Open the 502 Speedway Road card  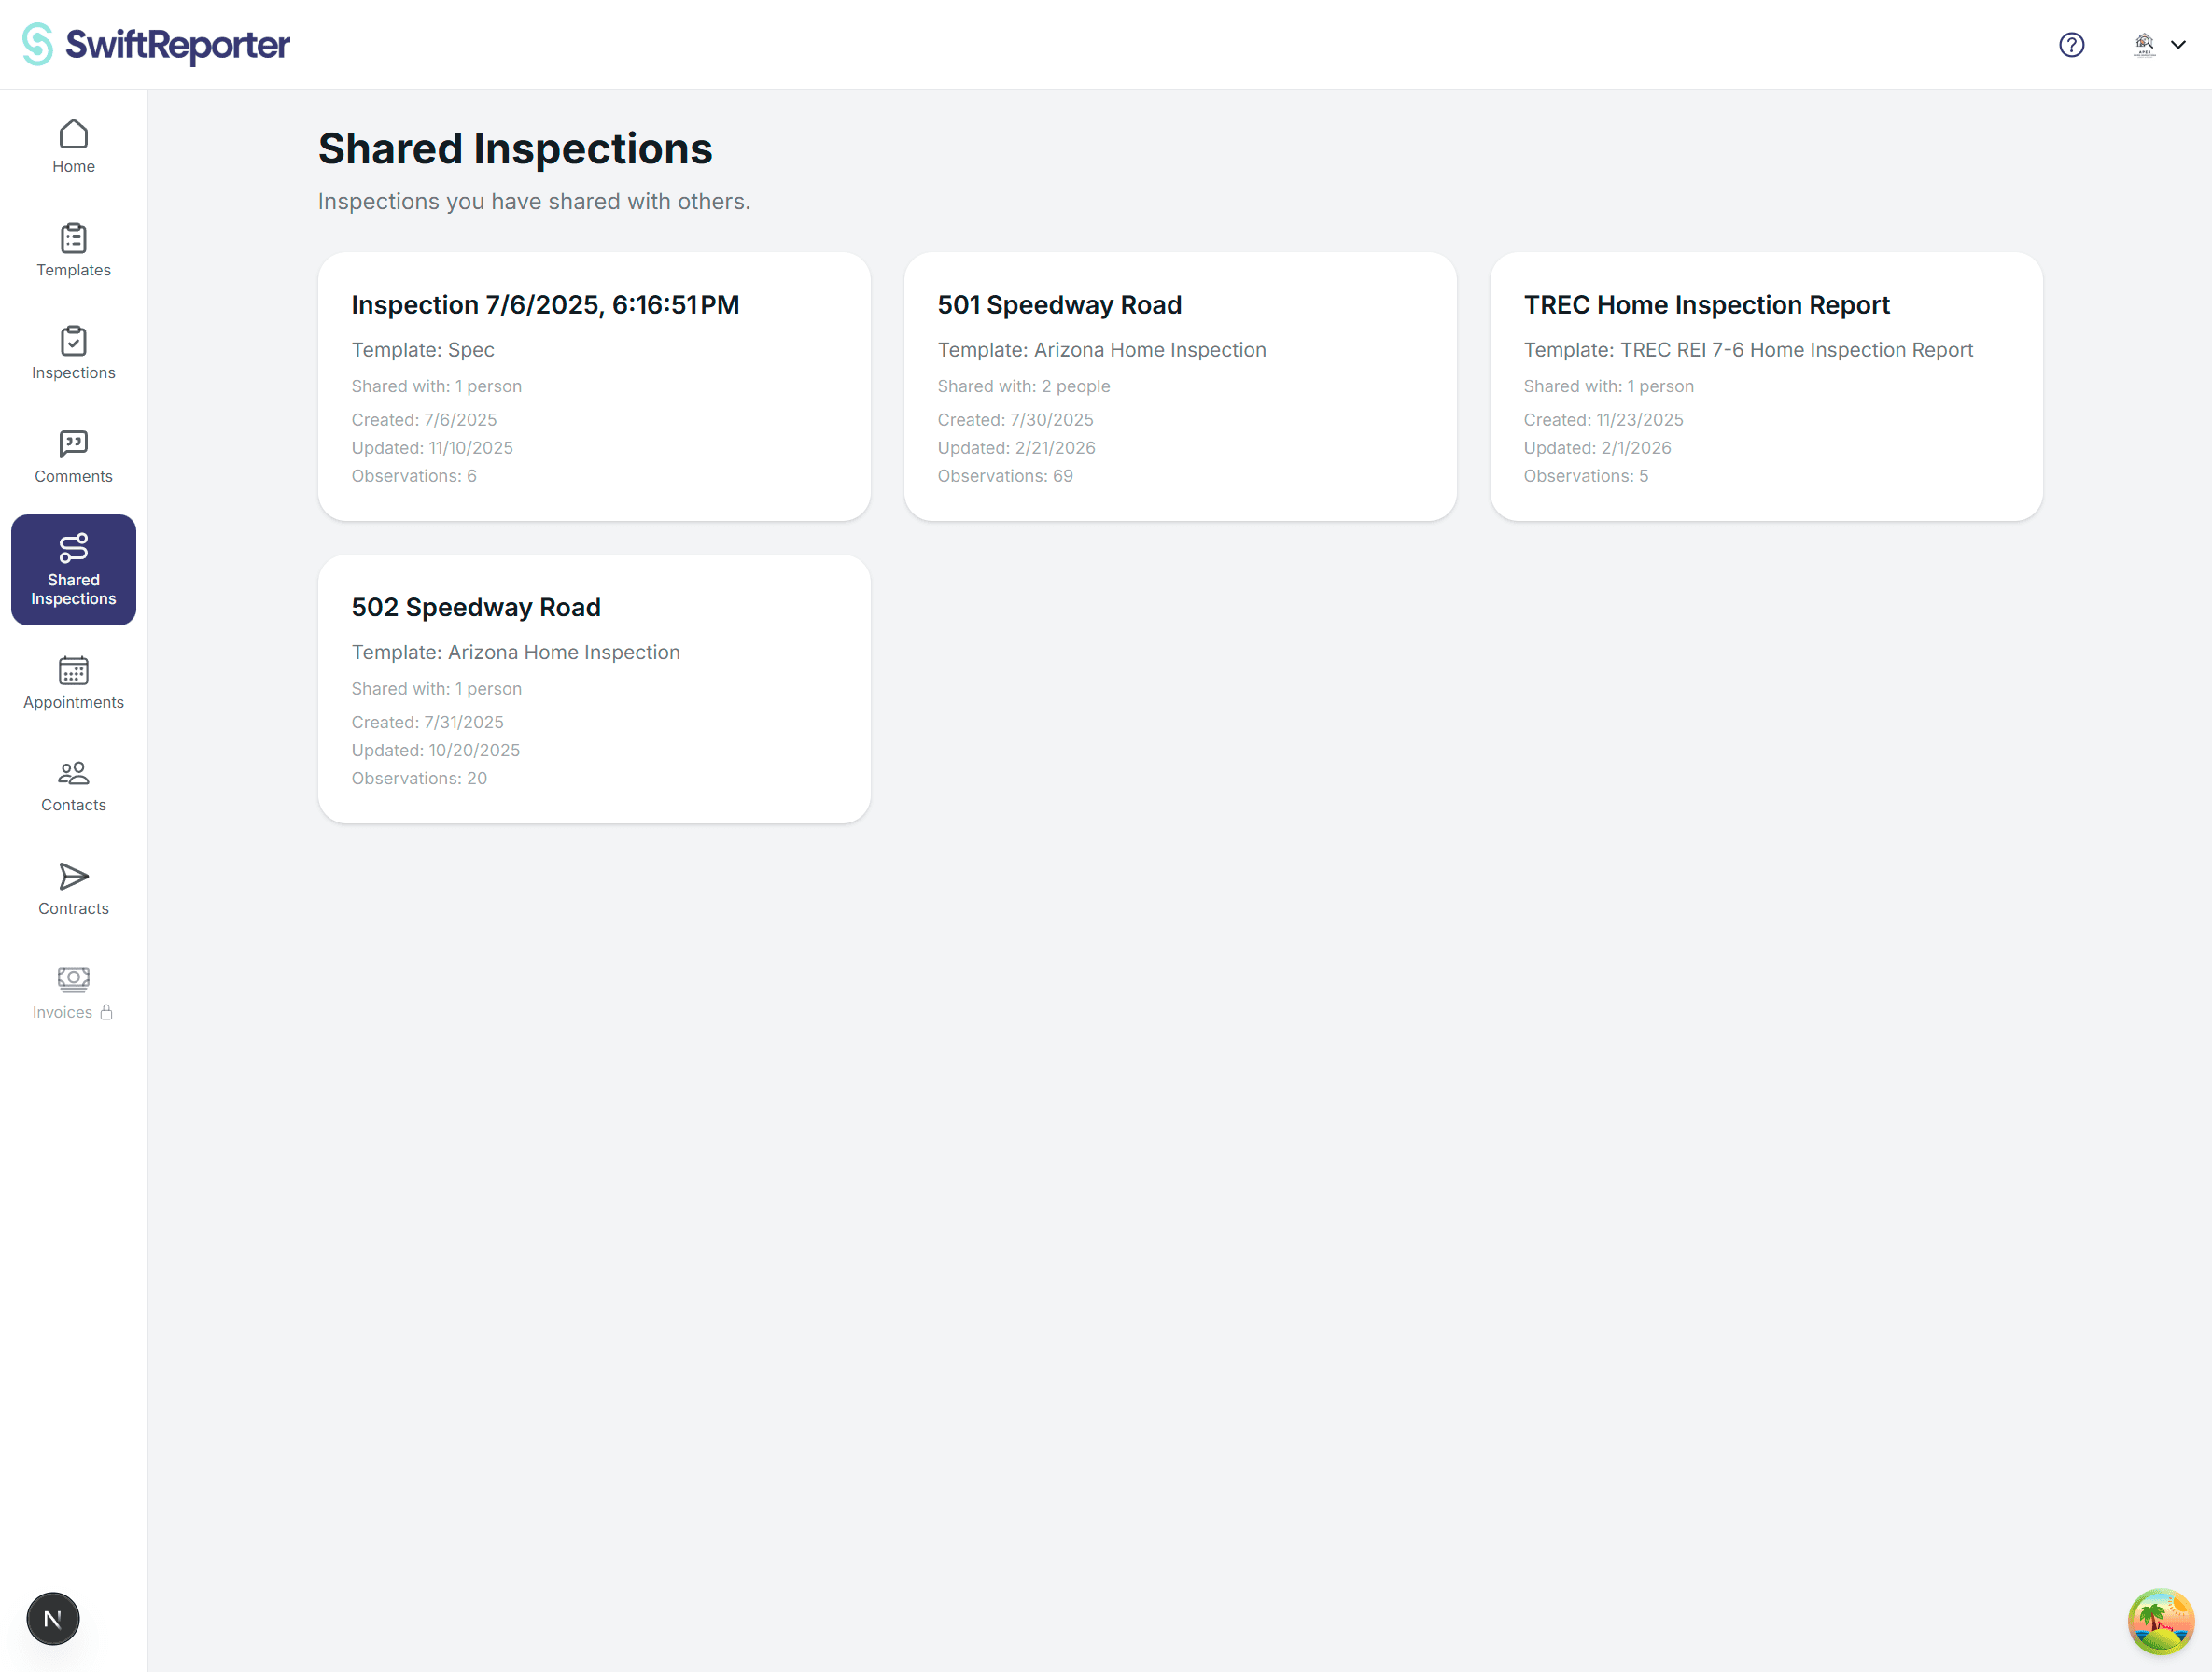click(594, 689)
